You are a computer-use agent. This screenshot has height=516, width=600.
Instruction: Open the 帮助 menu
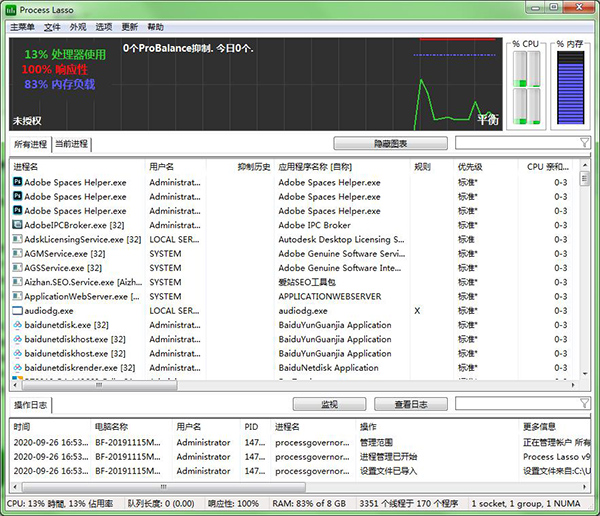point(156,27)
